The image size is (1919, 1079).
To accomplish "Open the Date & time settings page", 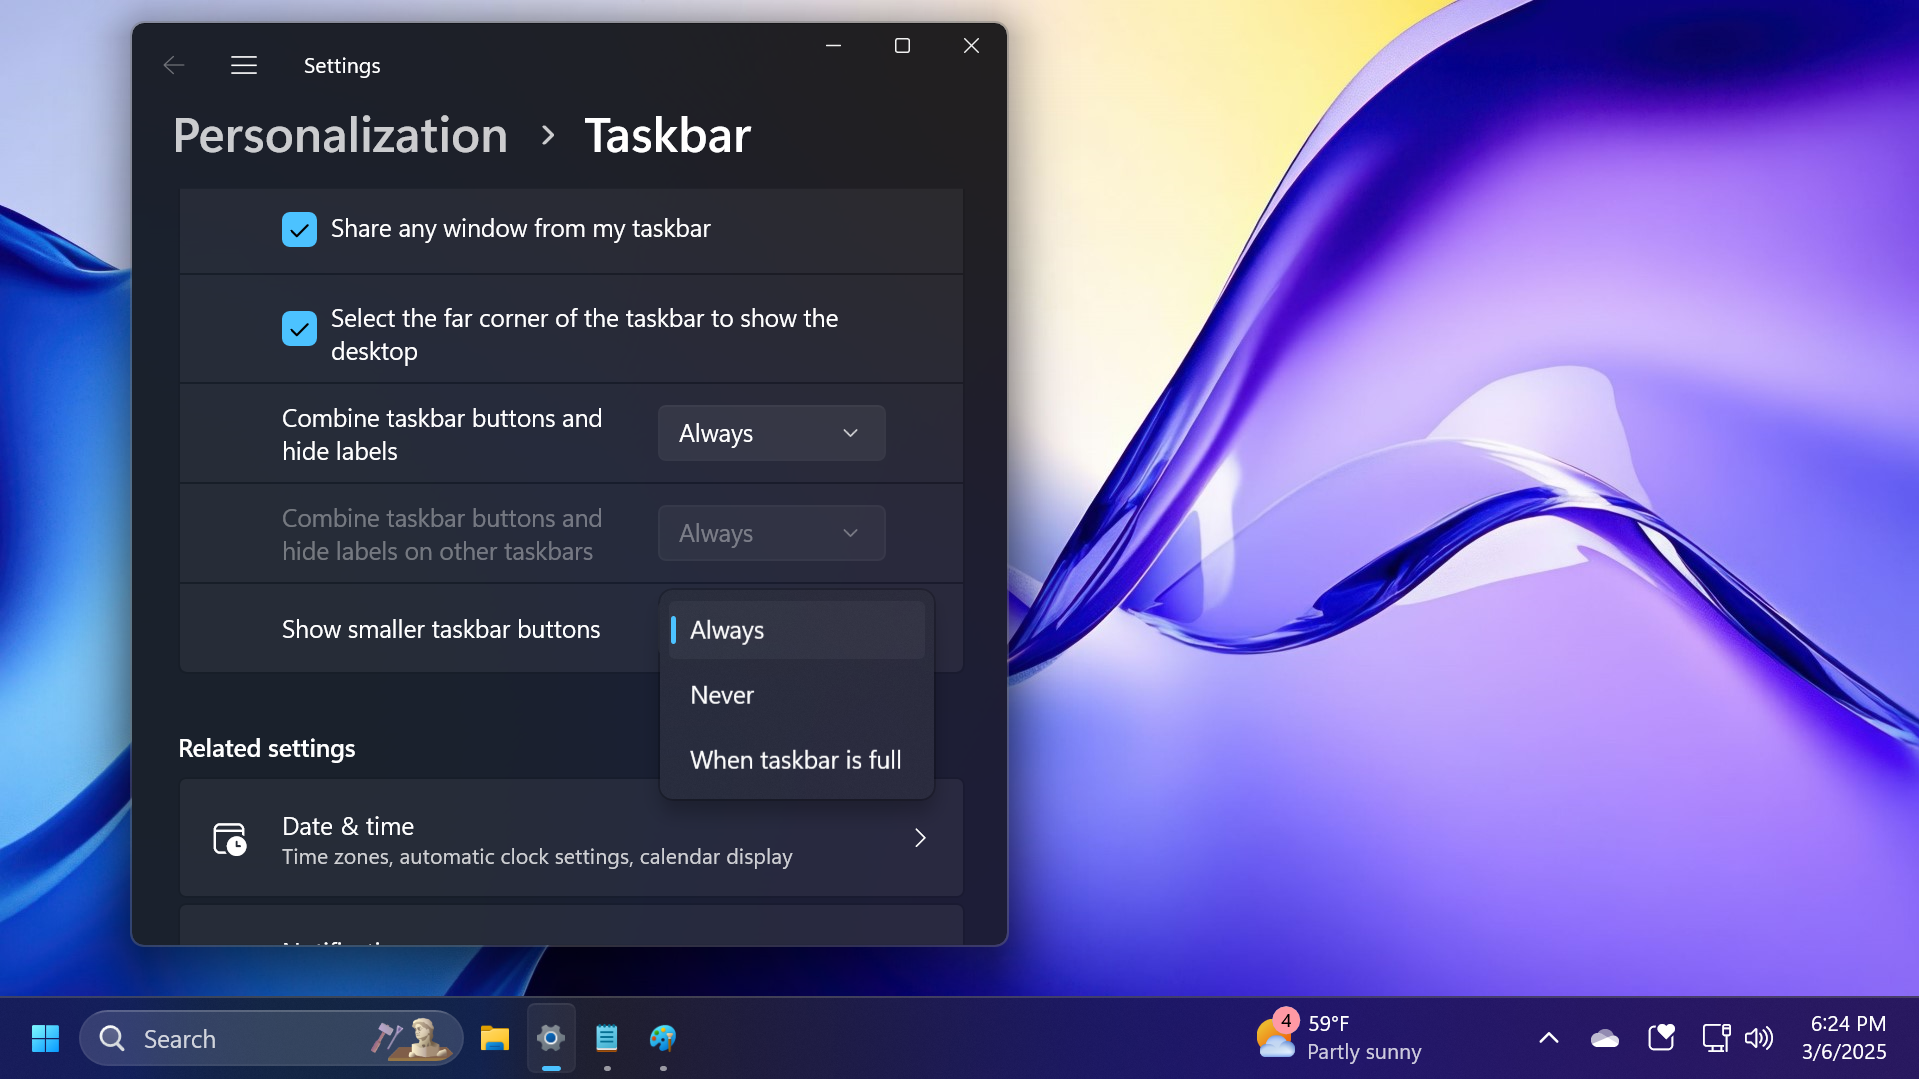I will pyautogui.click(x=571, y=838).
